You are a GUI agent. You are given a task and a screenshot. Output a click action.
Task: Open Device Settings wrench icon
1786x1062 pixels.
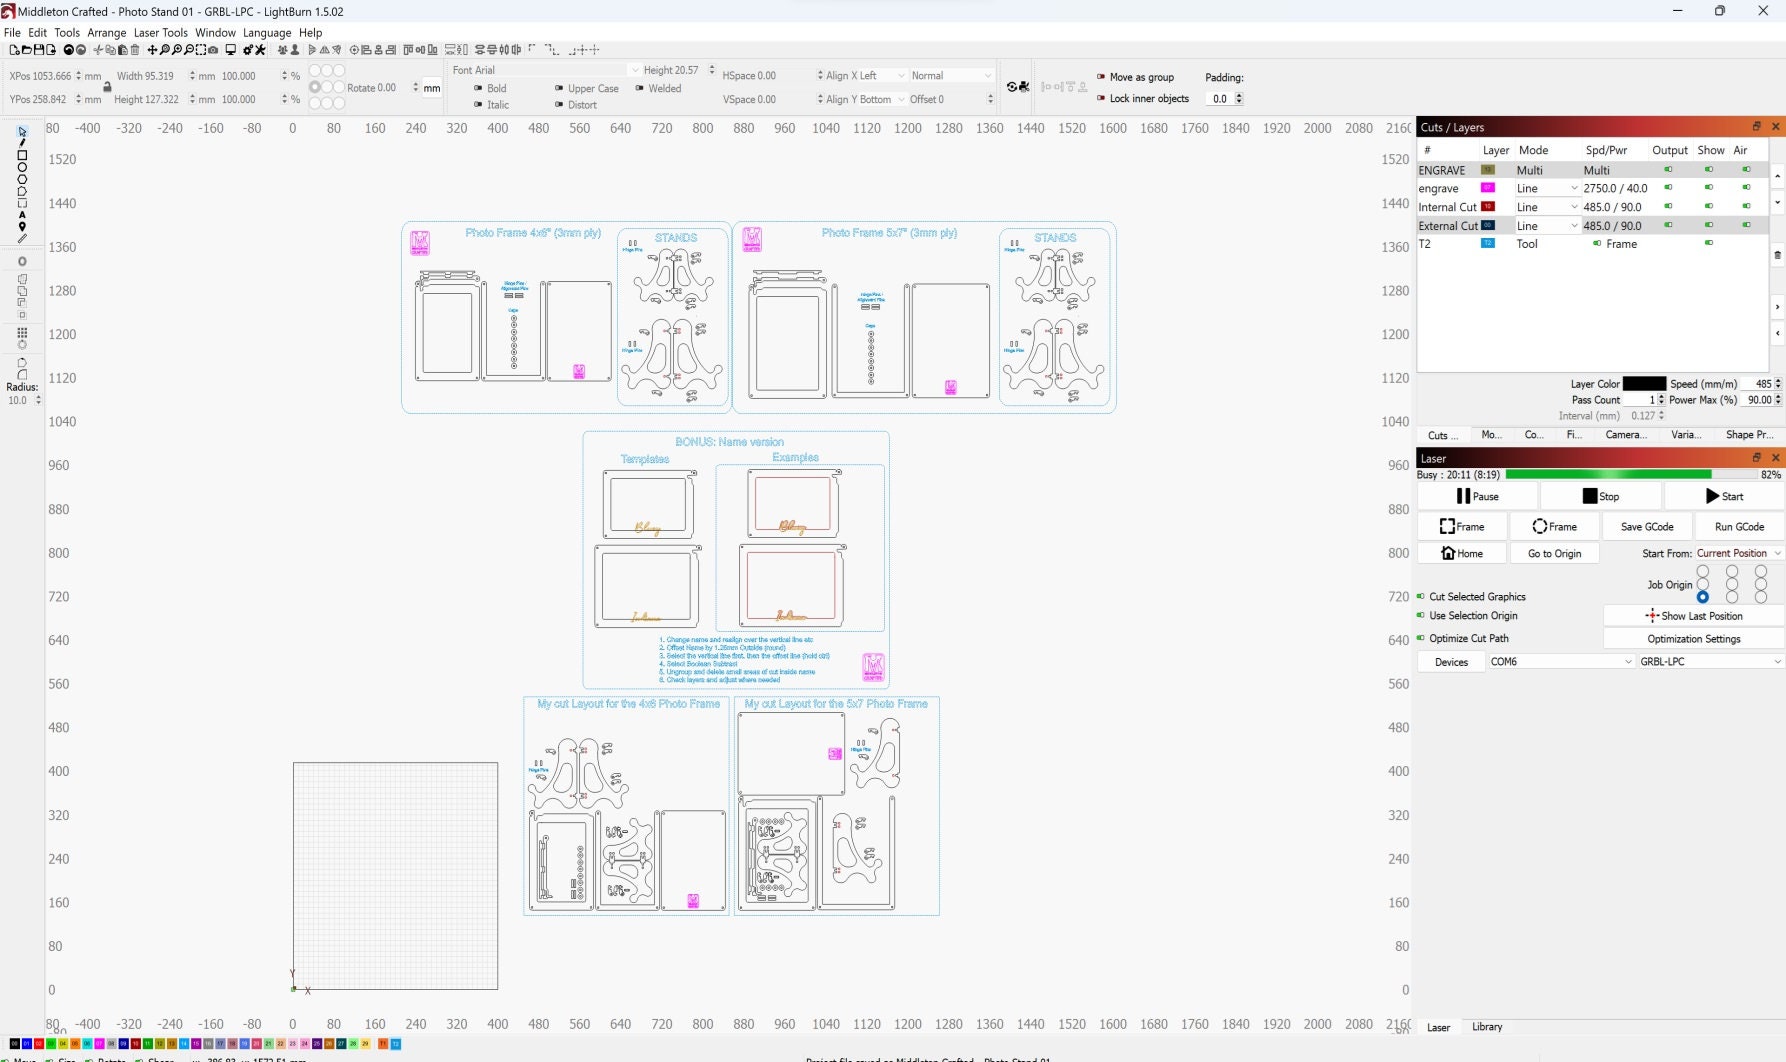tap(260, 49)
